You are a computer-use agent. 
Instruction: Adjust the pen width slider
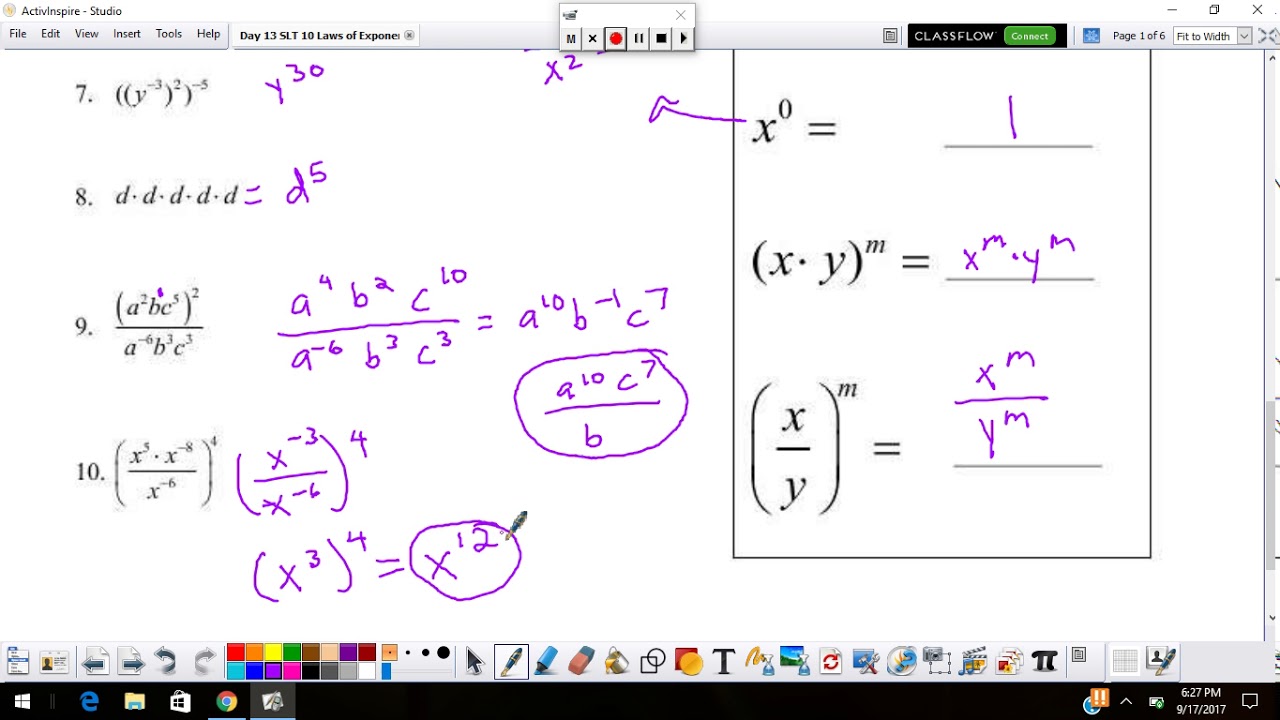pos(387,671)
